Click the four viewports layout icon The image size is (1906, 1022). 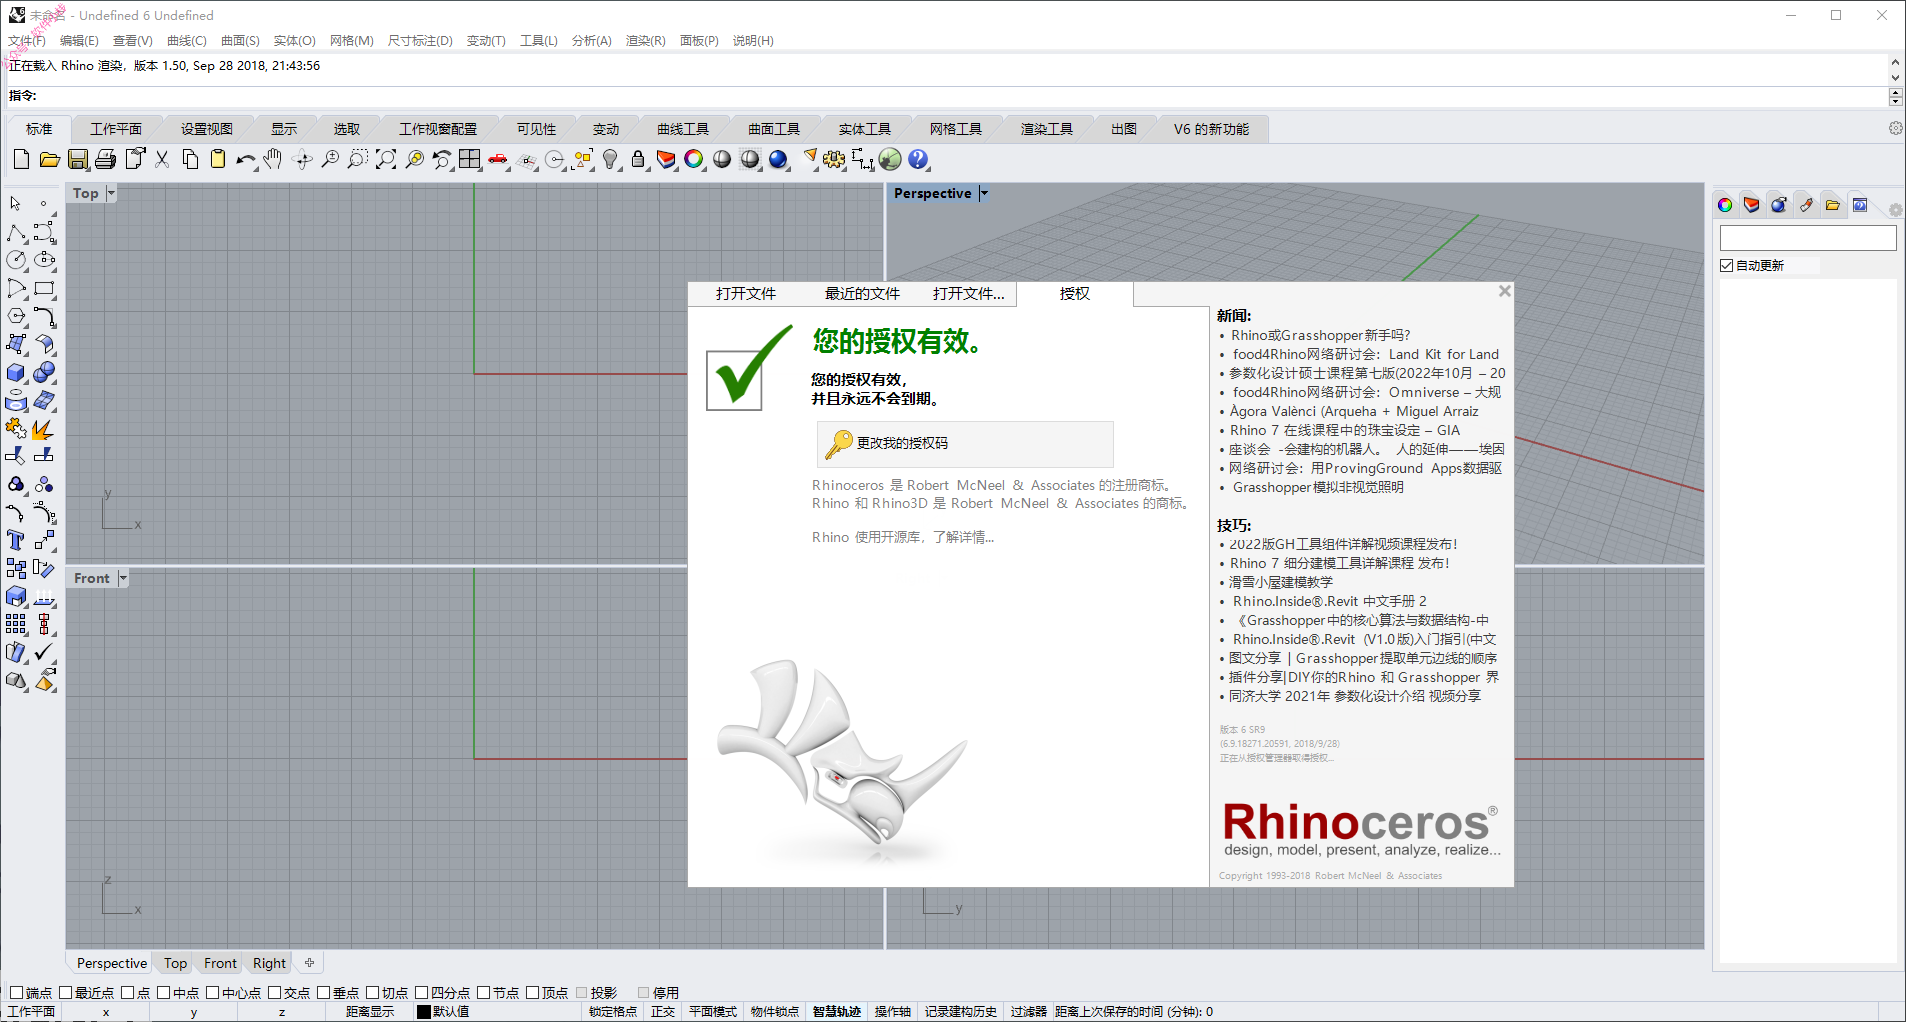(470, 159)
